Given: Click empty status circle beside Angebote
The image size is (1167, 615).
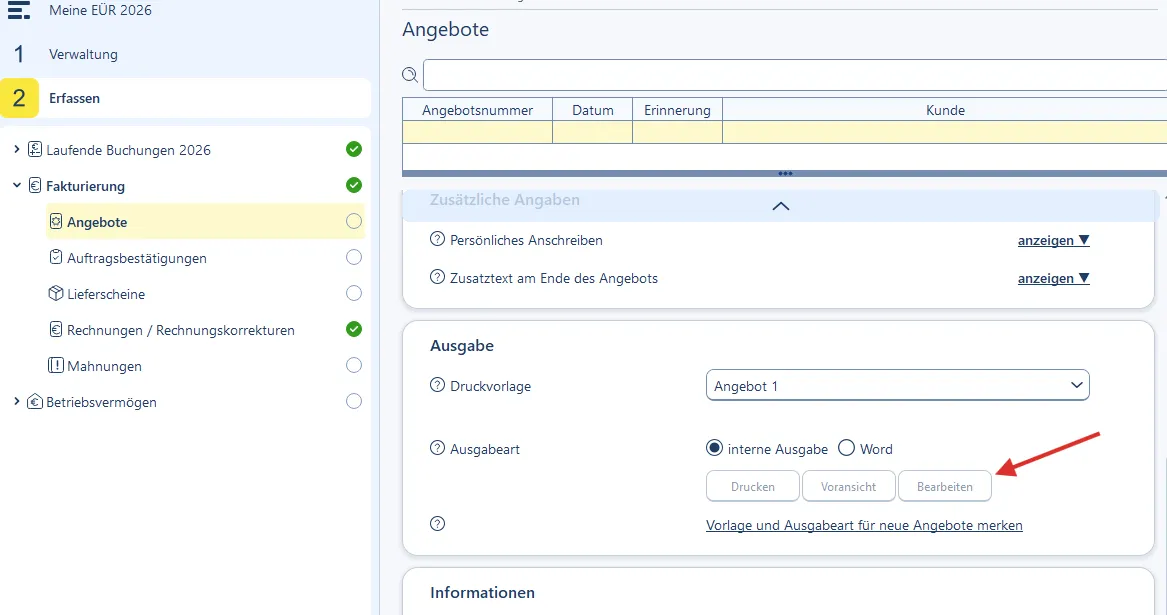Looking at the screenshot, I should point(354,221).
